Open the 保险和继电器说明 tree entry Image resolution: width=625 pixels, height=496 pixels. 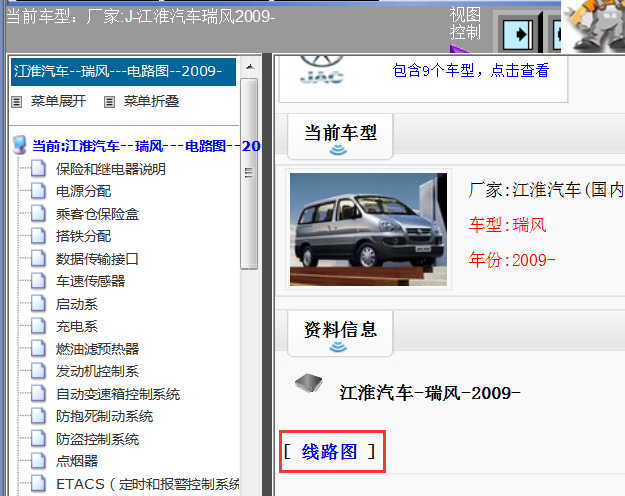[111, 169]
